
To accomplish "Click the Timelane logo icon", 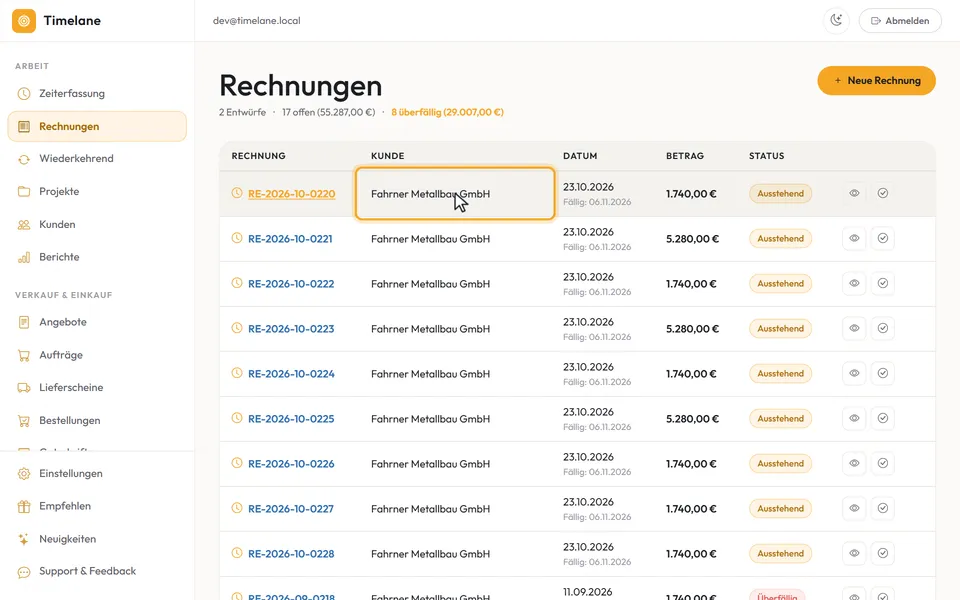I will [x=24, y=21].
